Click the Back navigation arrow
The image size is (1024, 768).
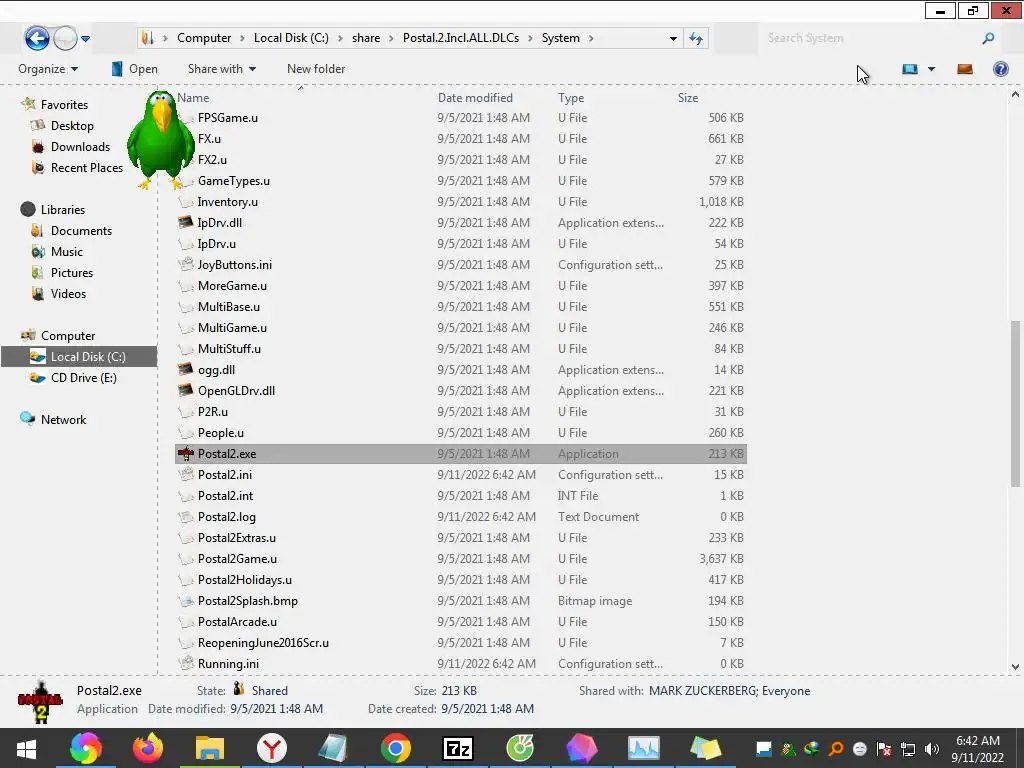pyautogui.click(x=37, y=38)
